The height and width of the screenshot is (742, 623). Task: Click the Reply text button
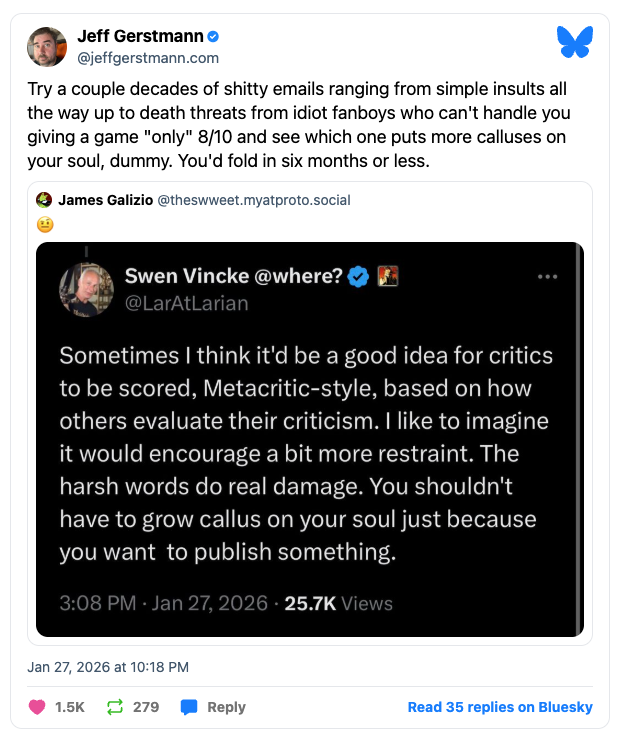(x=226, y=707)
